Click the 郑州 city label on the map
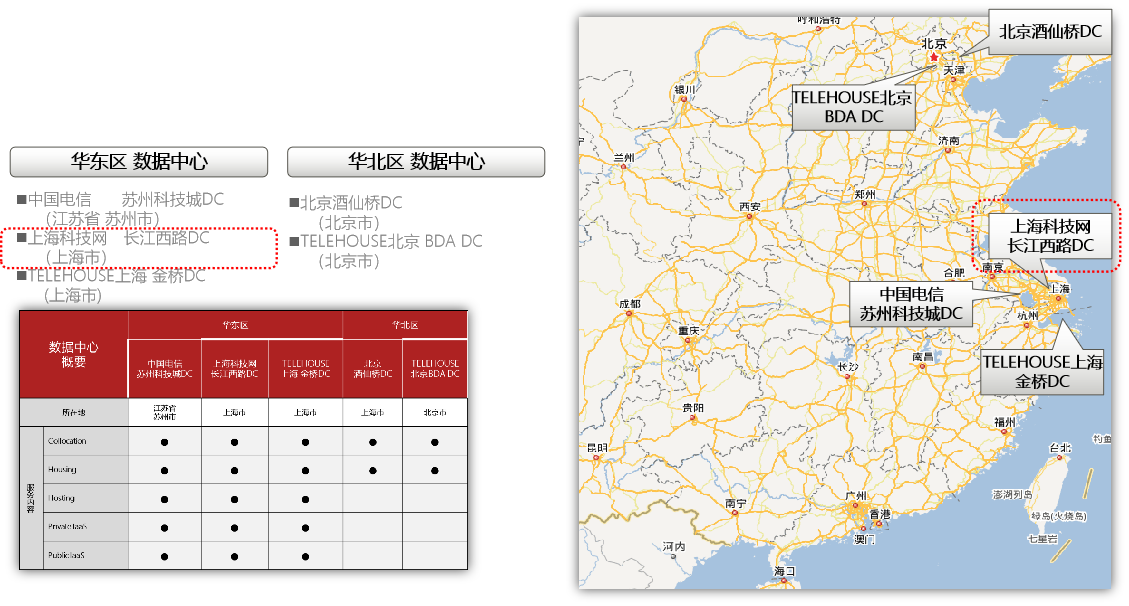Screen dimensions: 1129x606 click(x=865, y=194)
